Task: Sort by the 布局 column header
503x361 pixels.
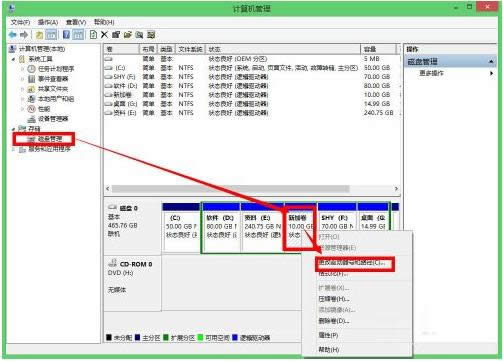Action: point(148,49)
